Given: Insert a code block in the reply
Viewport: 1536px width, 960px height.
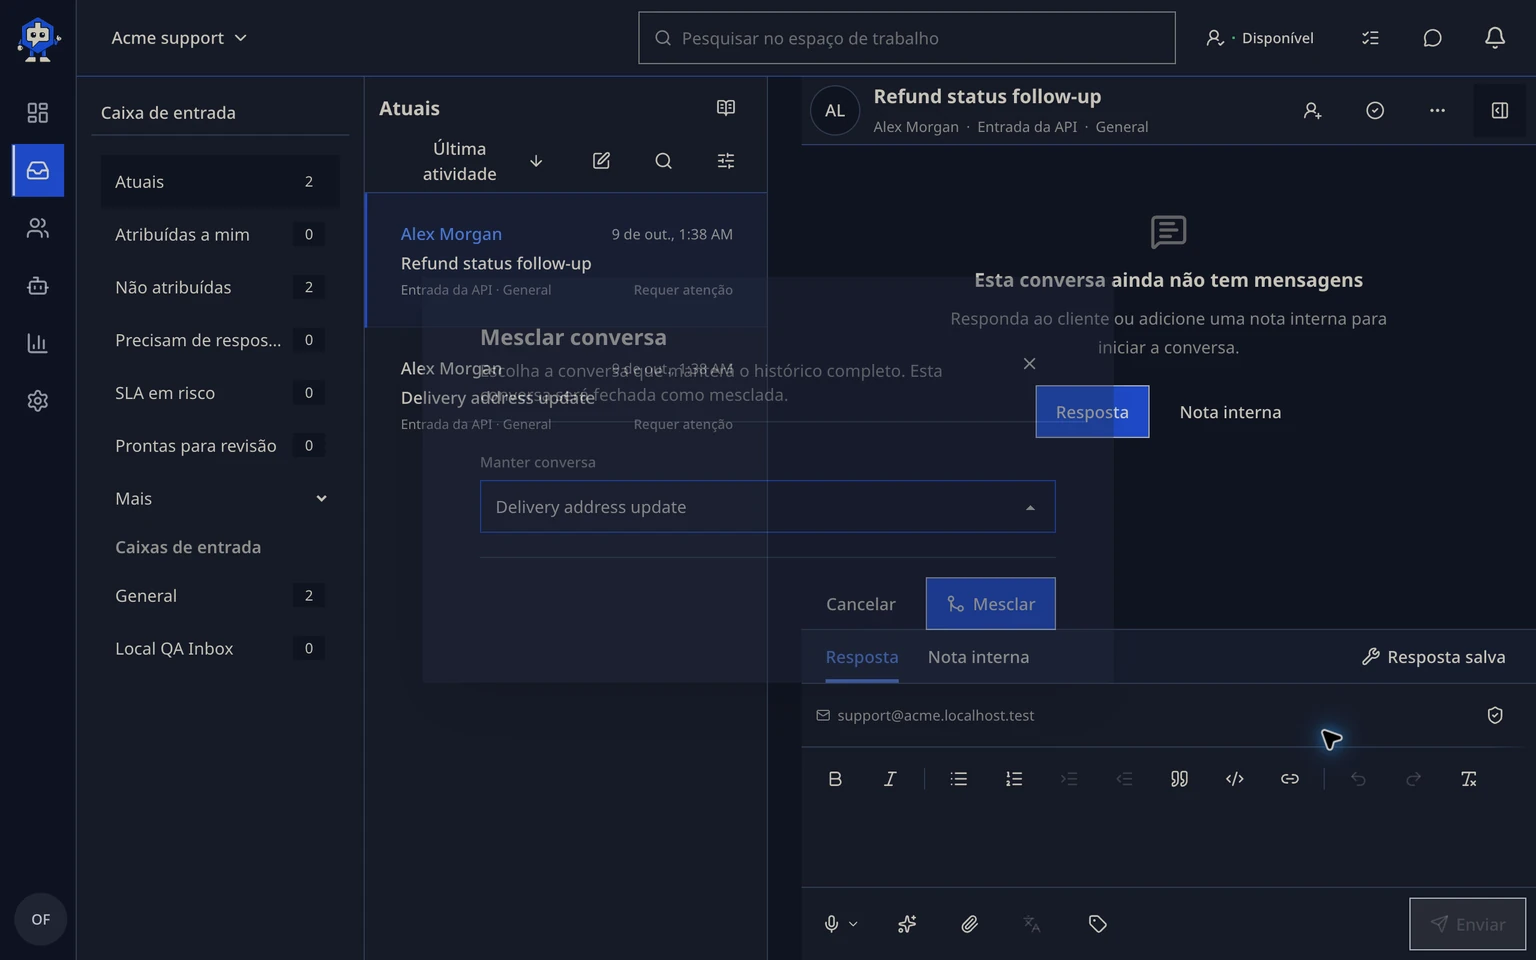Looking at the screenshot, I should [x=1235, y=779].
